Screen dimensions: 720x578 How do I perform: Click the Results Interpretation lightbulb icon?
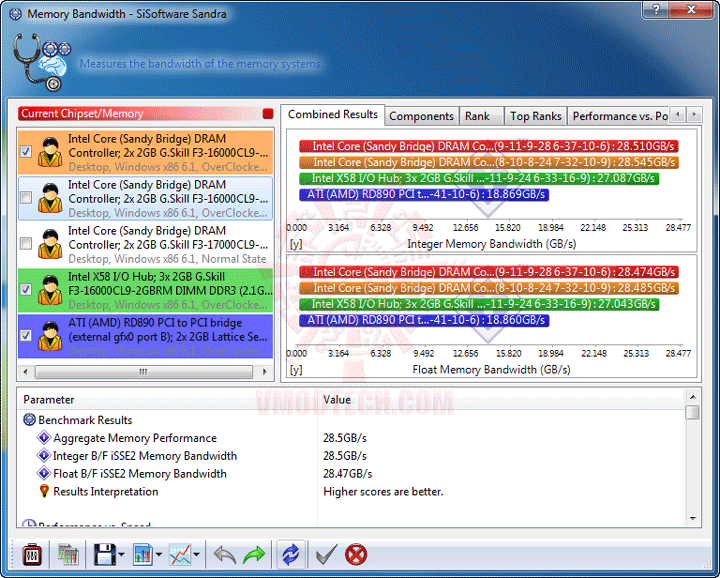coord(44,491)
